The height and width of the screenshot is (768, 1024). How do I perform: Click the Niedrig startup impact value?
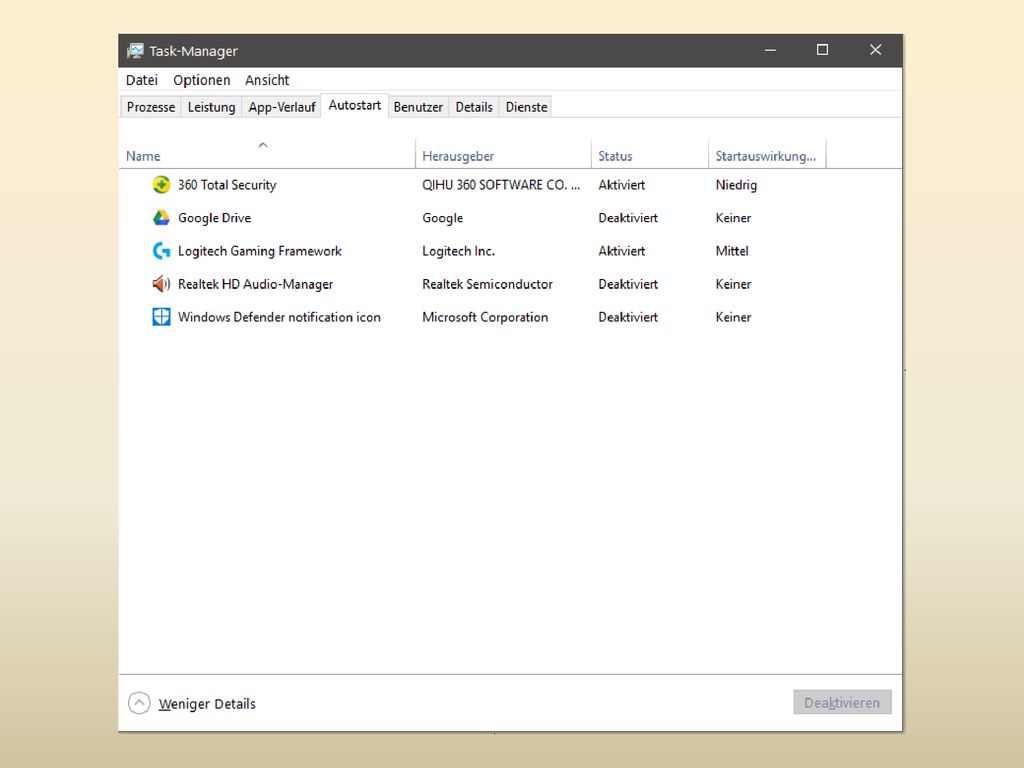pyautogui.click(x=736, y=185)
